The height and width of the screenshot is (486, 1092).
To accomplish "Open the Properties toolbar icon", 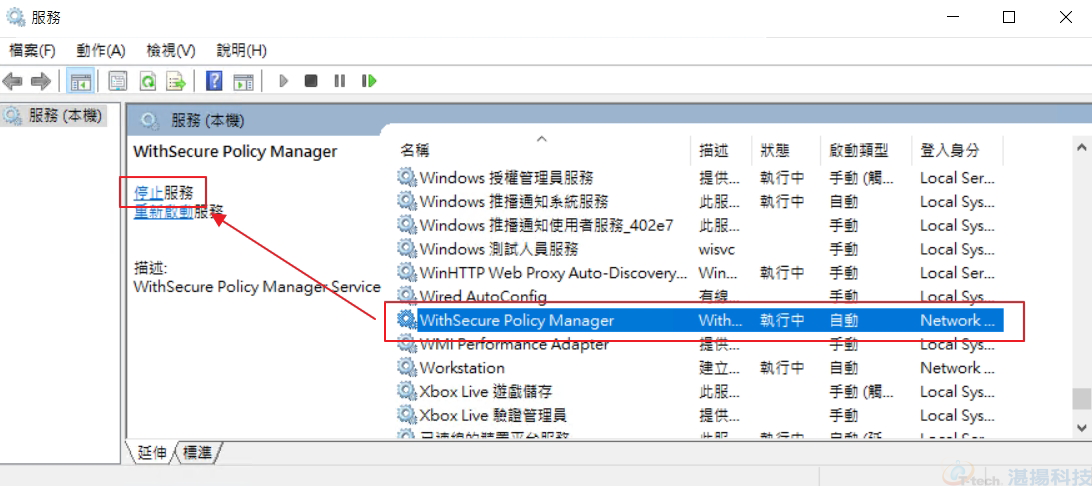I will 118,81.
